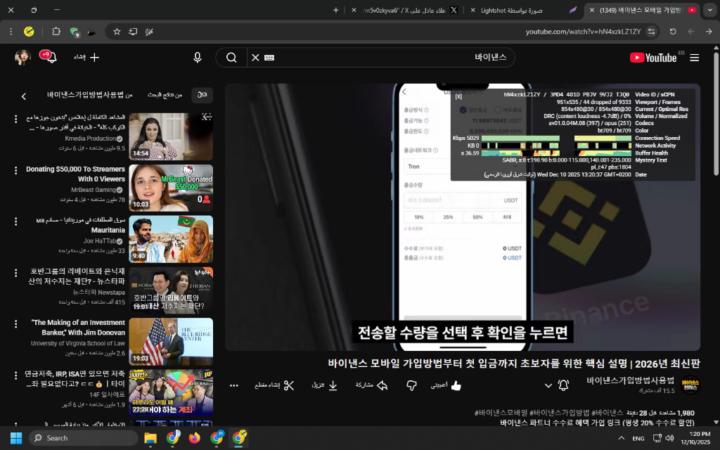
Task: Click the search magnifier button
Action: pyautogui.click(x=231, y=57)
